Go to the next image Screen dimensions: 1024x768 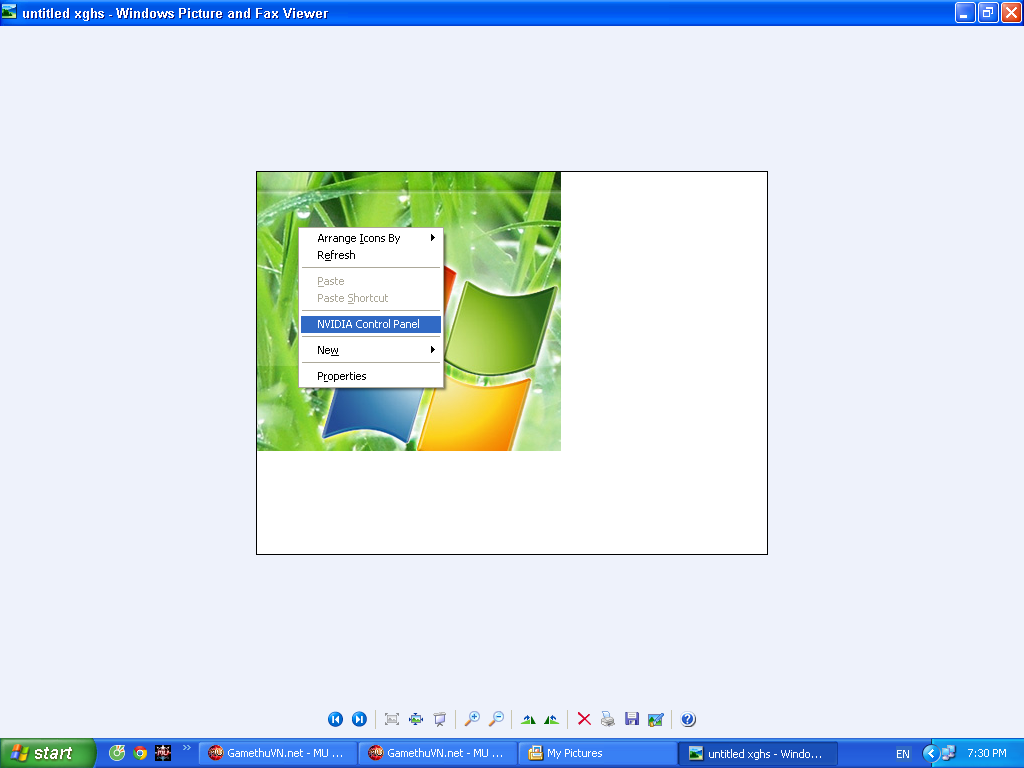(359, 719)
